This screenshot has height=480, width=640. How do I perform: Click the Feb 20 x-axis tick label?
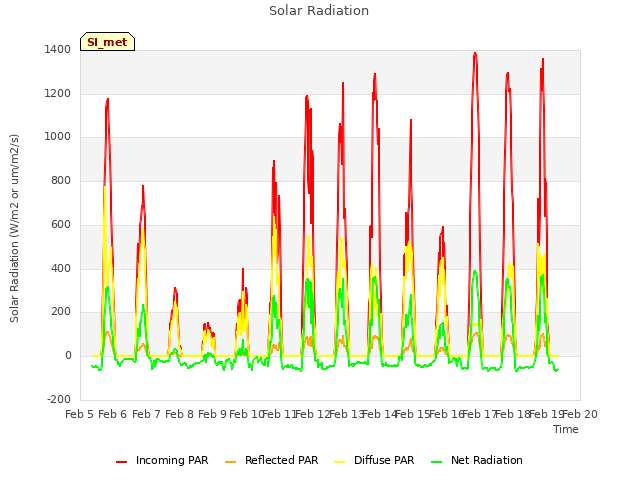580,414
